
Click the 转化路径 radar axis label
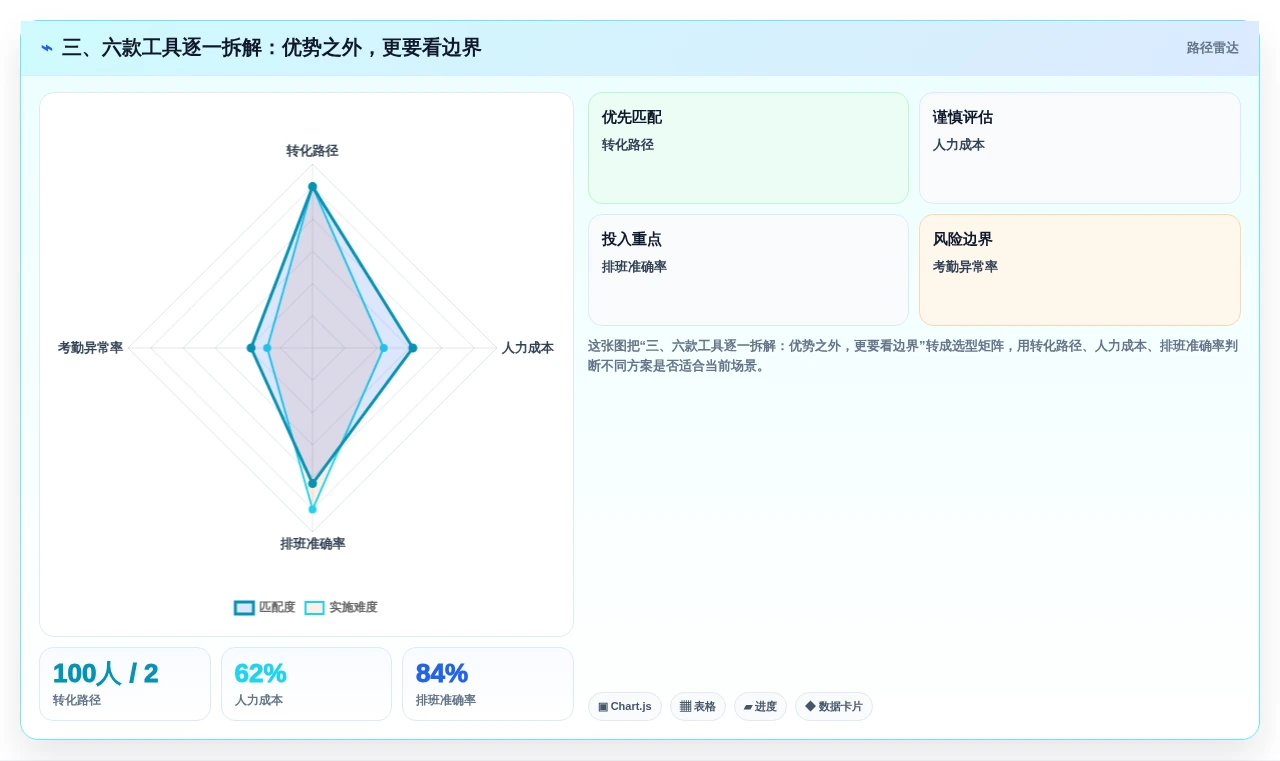(x=312, y=151)
